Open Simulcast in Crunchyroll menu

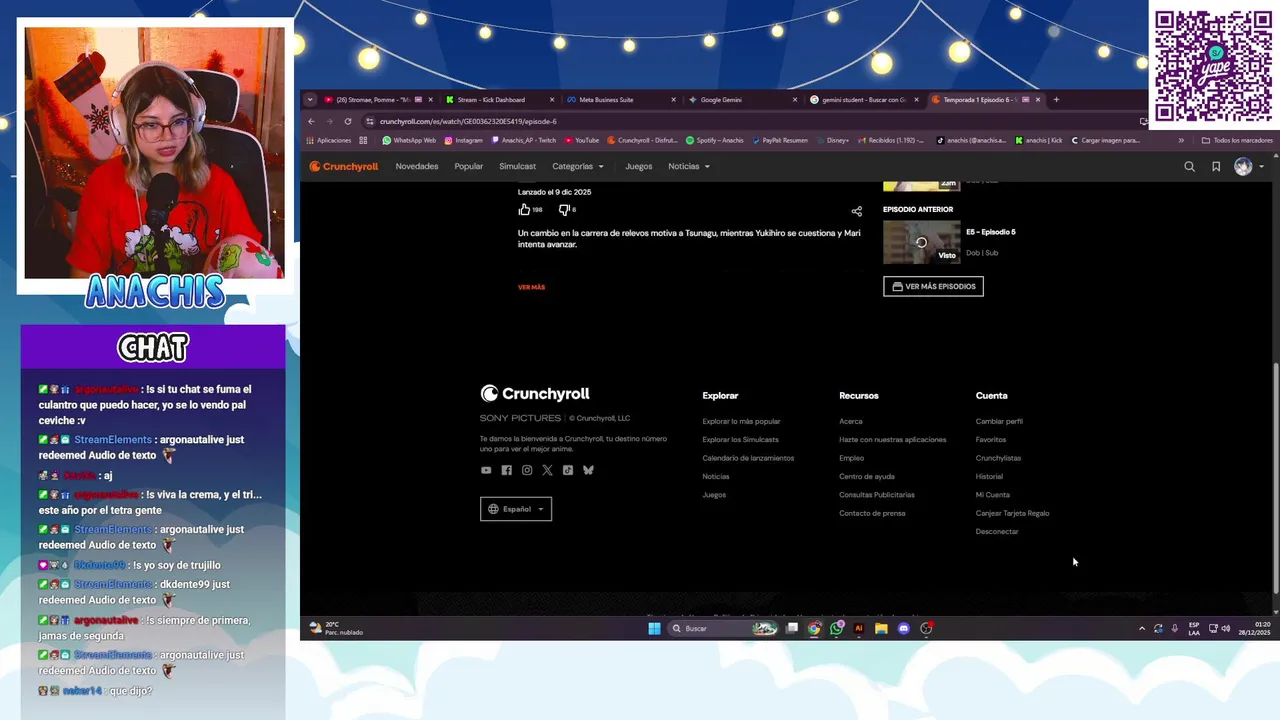point(518,166)
